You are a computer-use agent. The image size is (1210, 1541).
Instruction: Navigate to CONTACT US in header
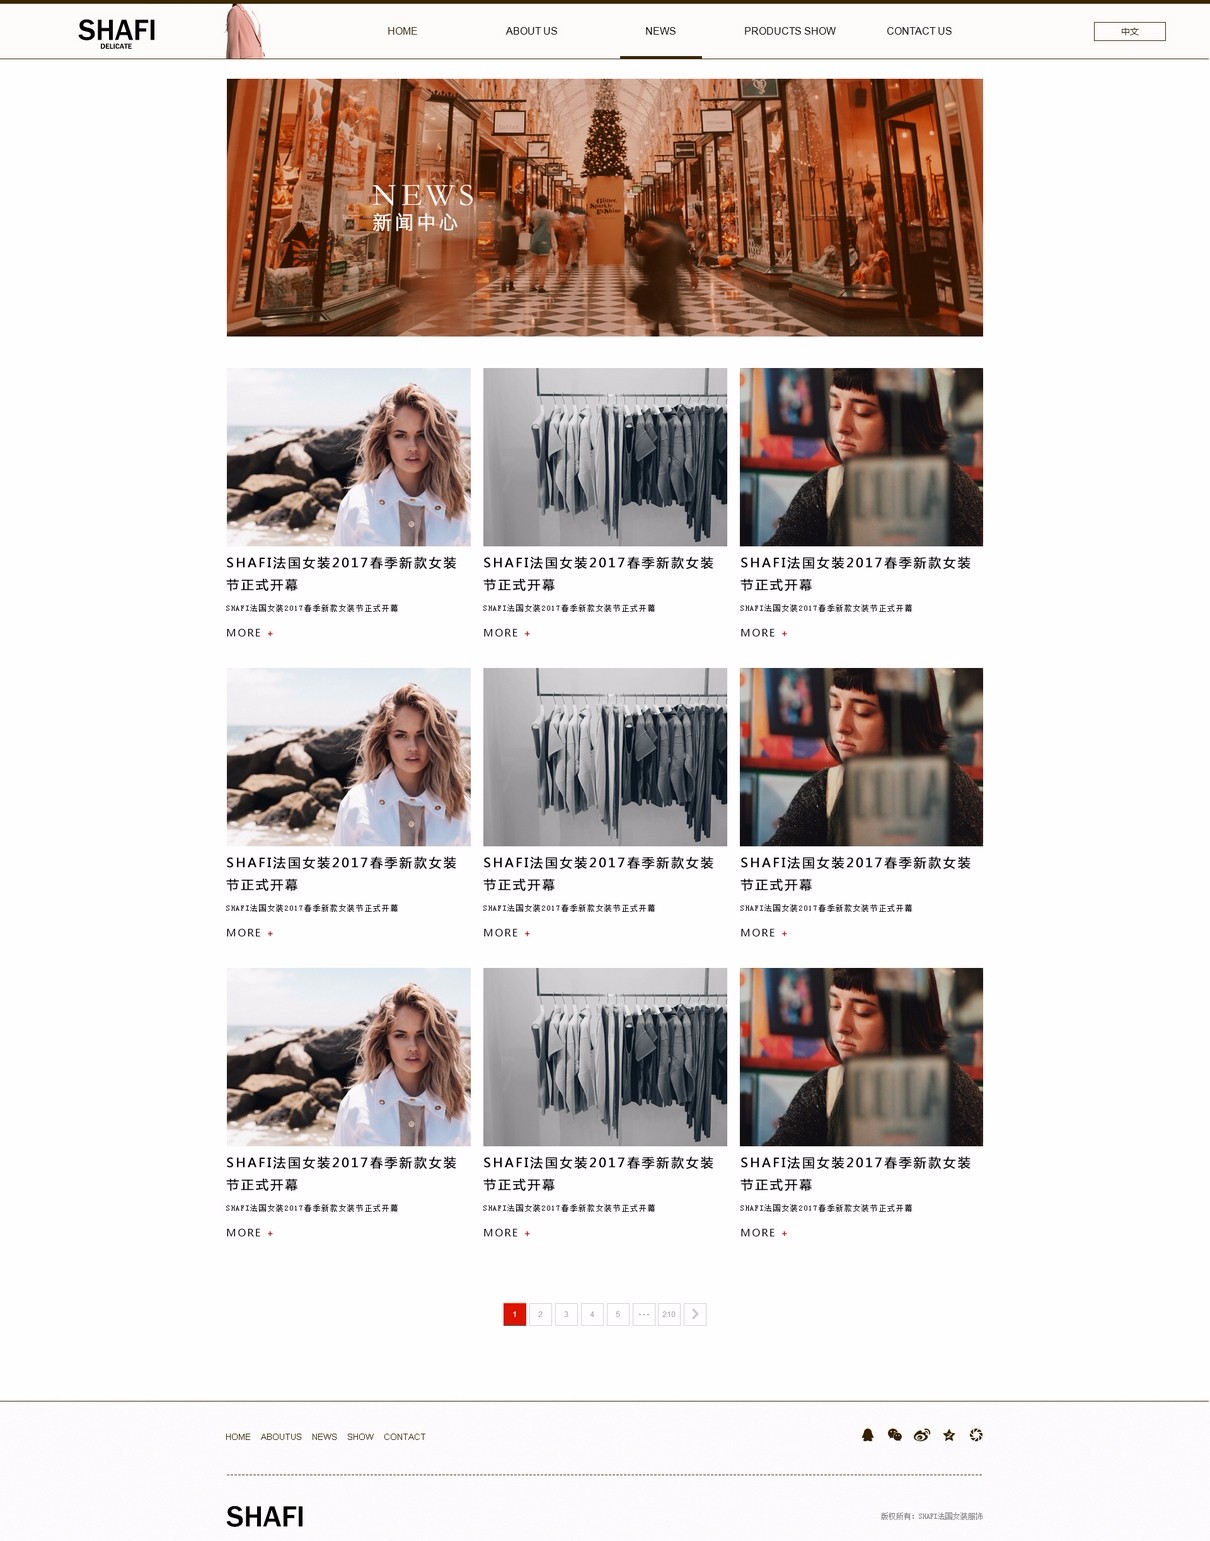918,31
